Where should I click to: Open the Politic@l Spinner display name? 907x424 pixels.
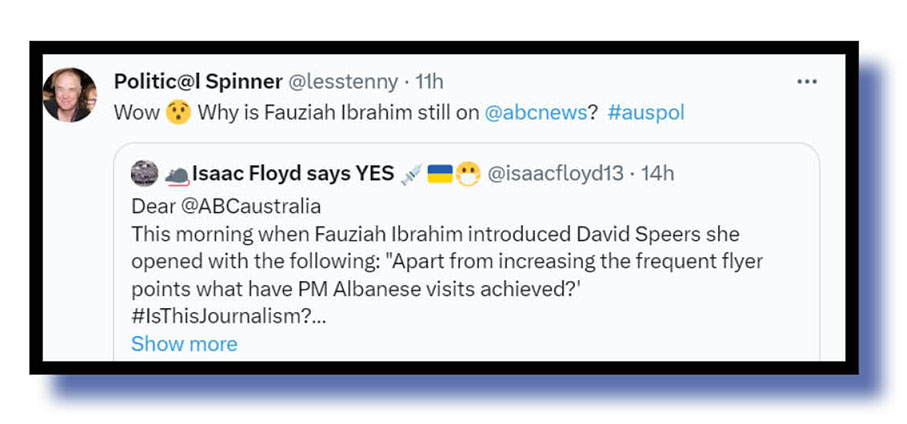pos(197,81)
